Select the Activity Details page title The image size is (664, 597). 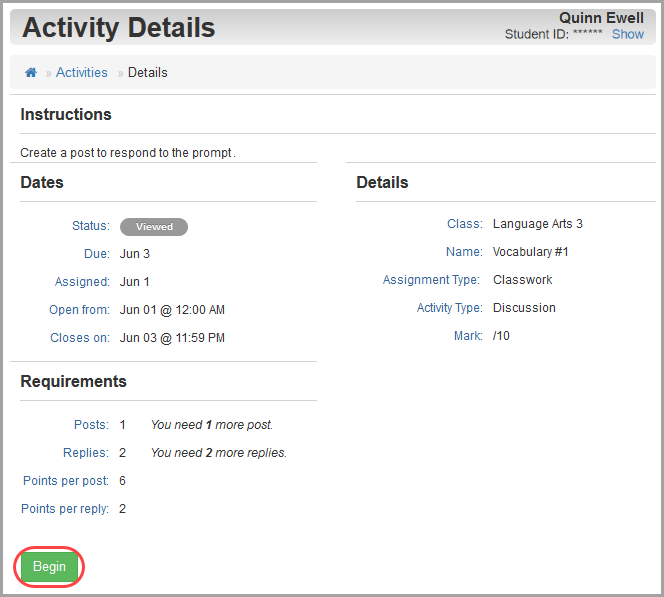119,28
